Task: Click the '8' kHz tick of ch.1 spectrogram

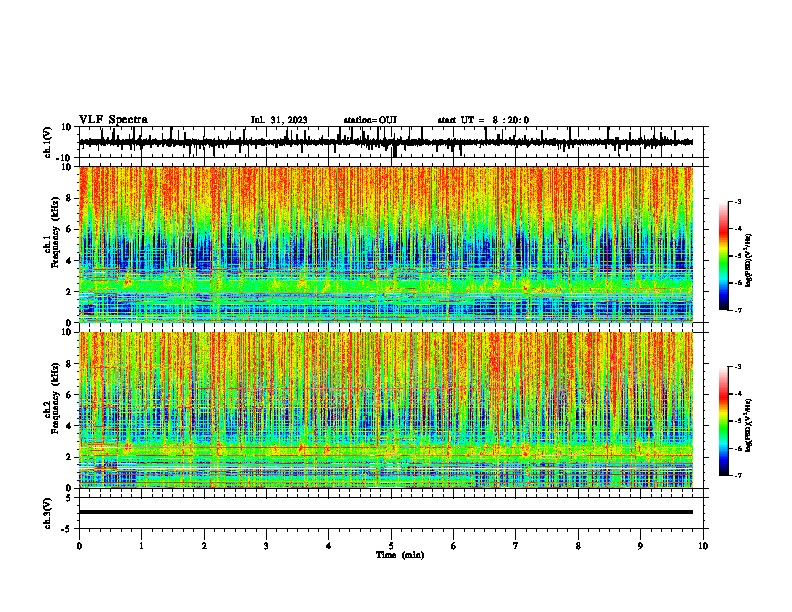Action: pos(70,198)
